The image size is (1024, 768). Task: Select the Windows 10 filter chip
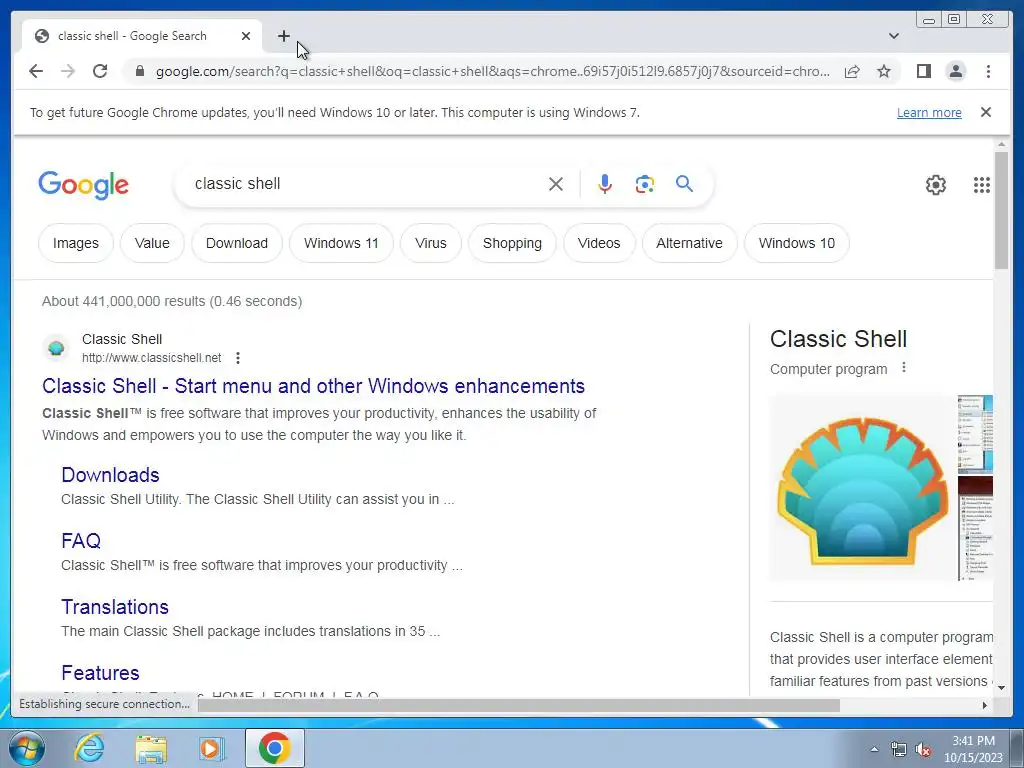click(797, 243)
